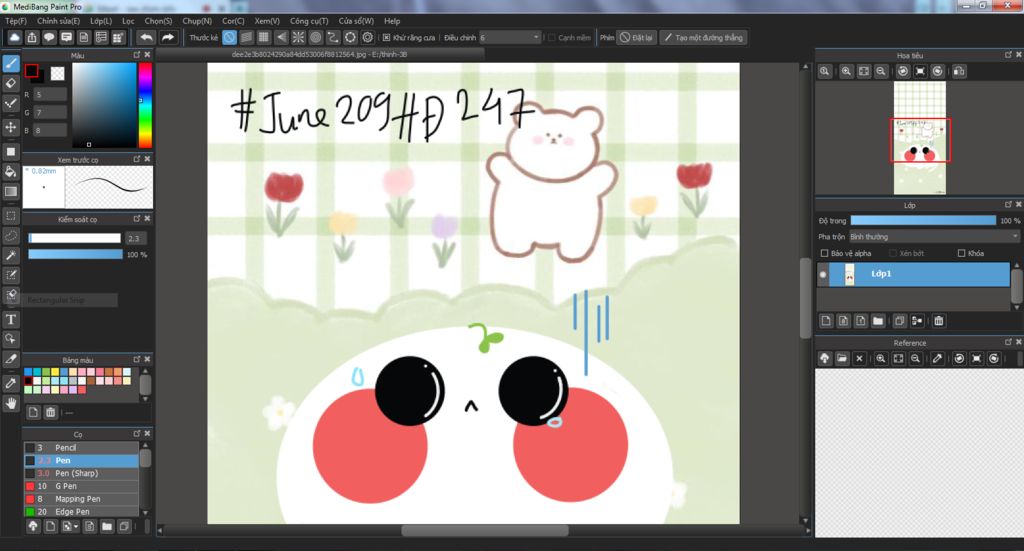Open the Tệp(F) menu
The image size is (1024, 551).
tap(16, 21)
